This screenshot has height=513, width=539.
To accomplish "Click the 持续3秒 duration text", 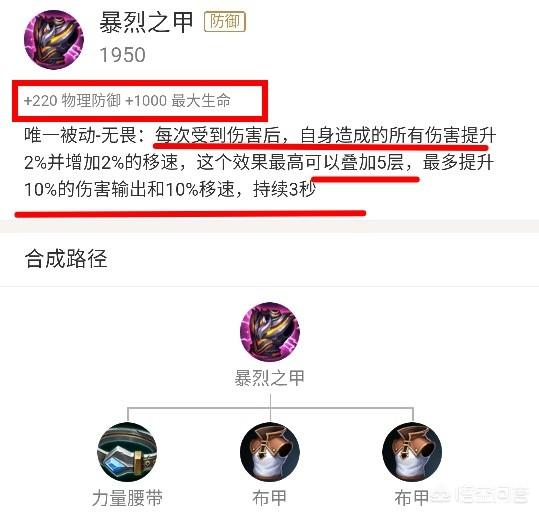I will [x=284, y=189].
